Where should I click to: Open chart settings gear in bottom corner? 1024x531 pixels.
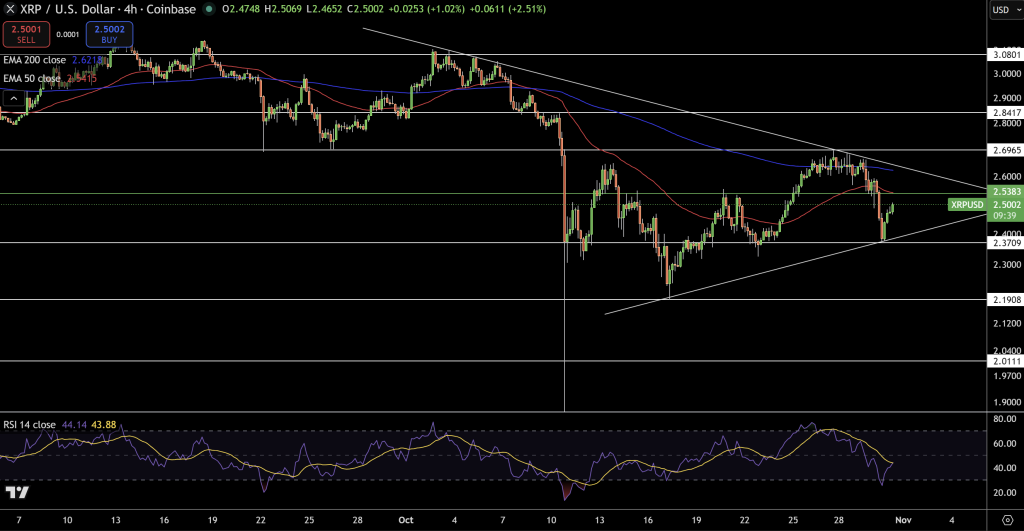(x=1008, y=520)
